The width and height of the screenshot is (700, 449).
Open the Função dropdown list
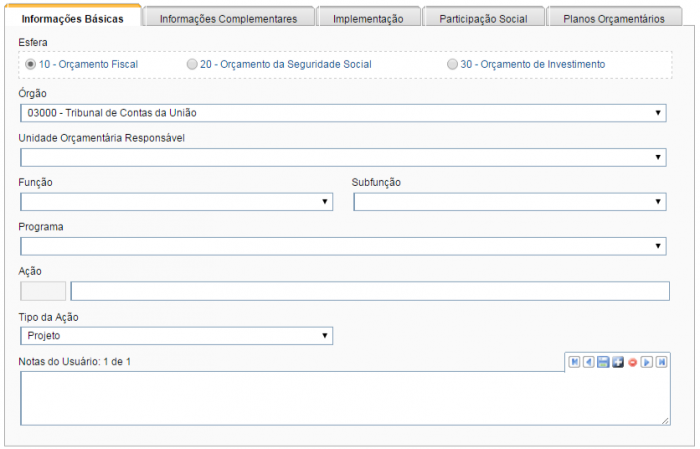pos(176,202)
